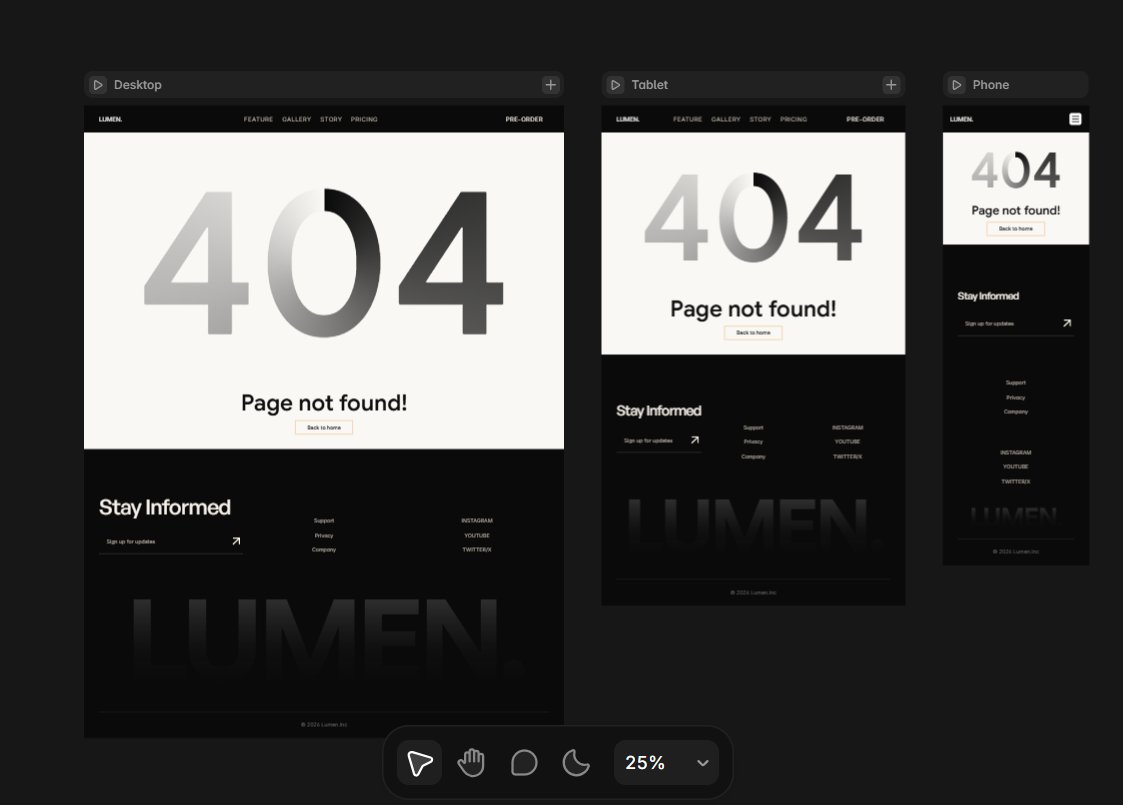1123x805 pixels.
Task: Click YOUTUBE link in Tablet footer
Action: point(847,441)
